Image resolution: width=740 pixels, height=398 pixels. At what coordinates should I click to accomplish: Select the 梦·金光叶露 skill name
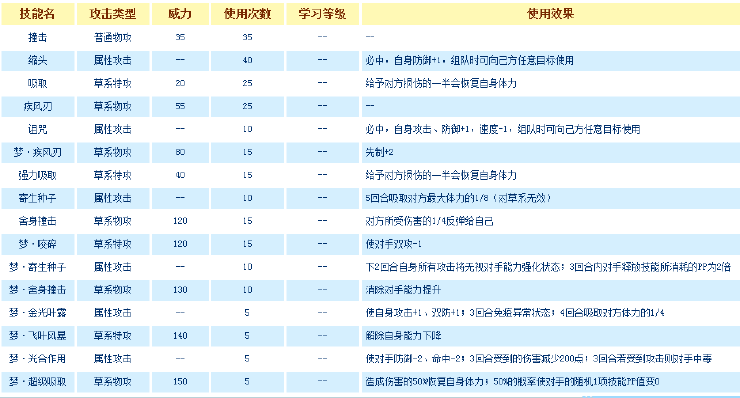pyautogui.click(x=38, y=313)
